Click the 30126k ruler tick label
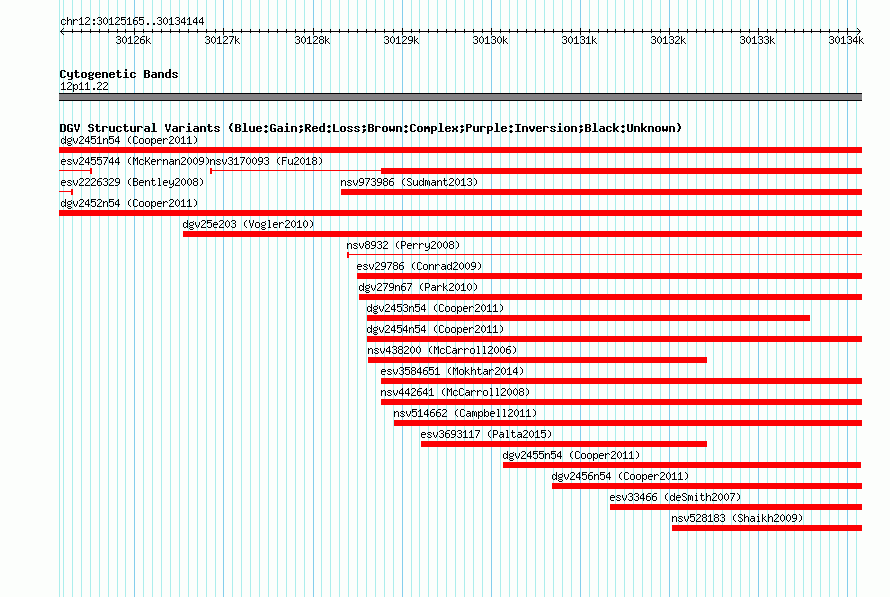 point(133,40)
